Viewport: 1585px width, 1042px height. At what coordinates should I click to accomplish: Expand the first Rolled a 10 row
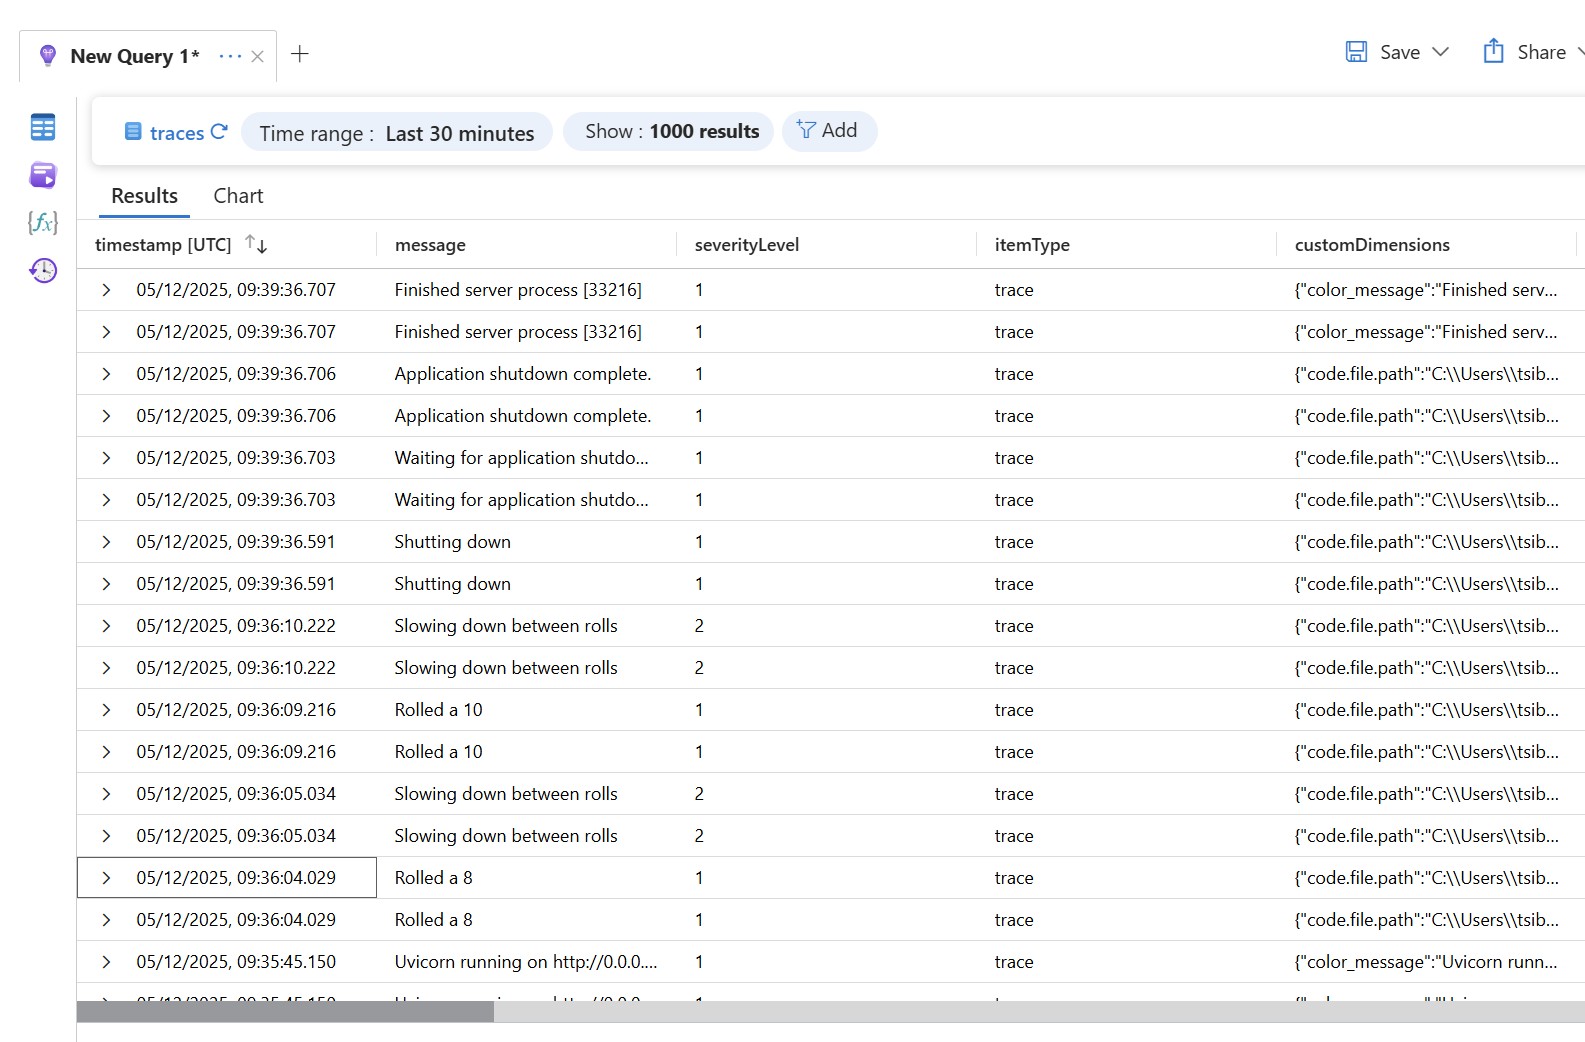point(106,710)
